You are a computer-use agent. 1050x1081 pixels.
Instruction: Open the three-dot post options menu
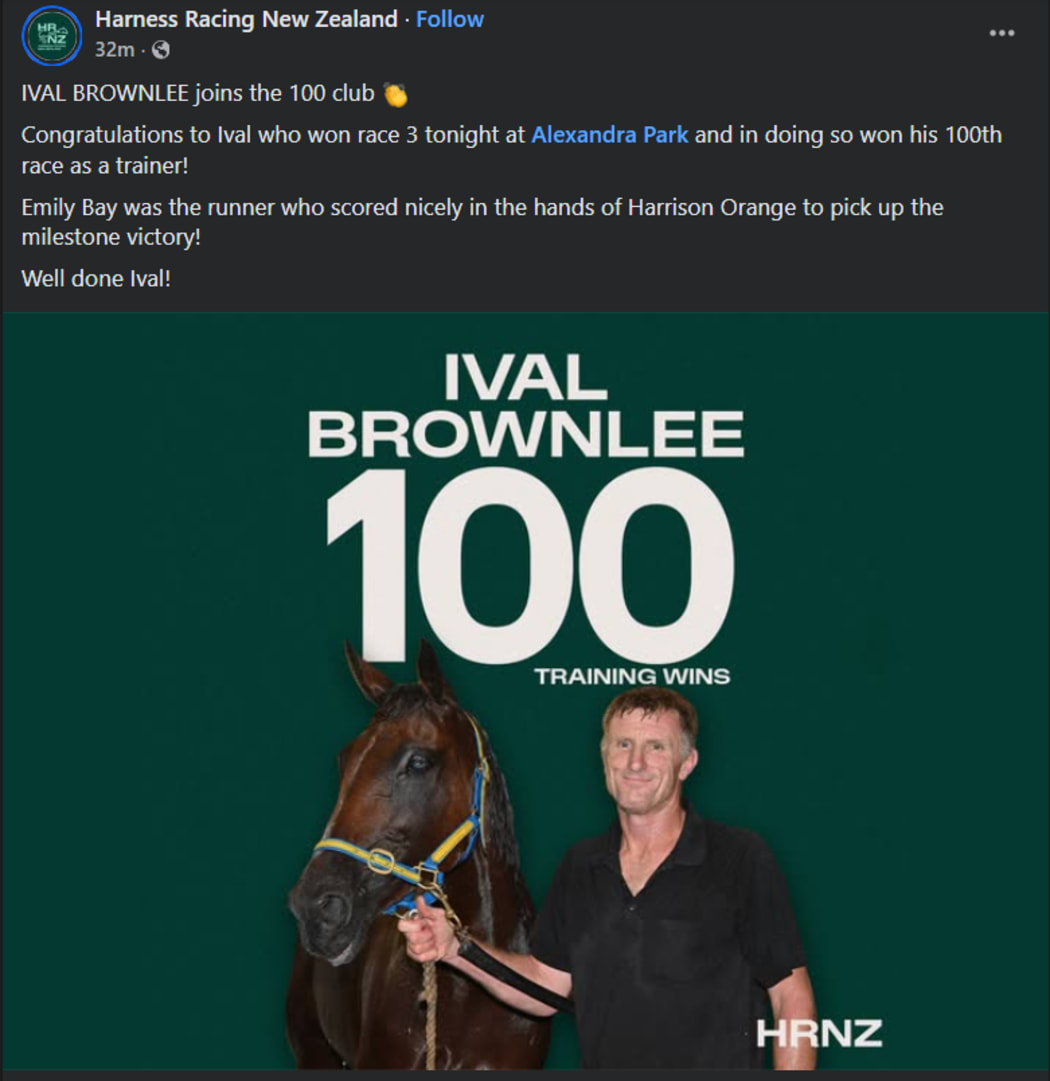1001,31
